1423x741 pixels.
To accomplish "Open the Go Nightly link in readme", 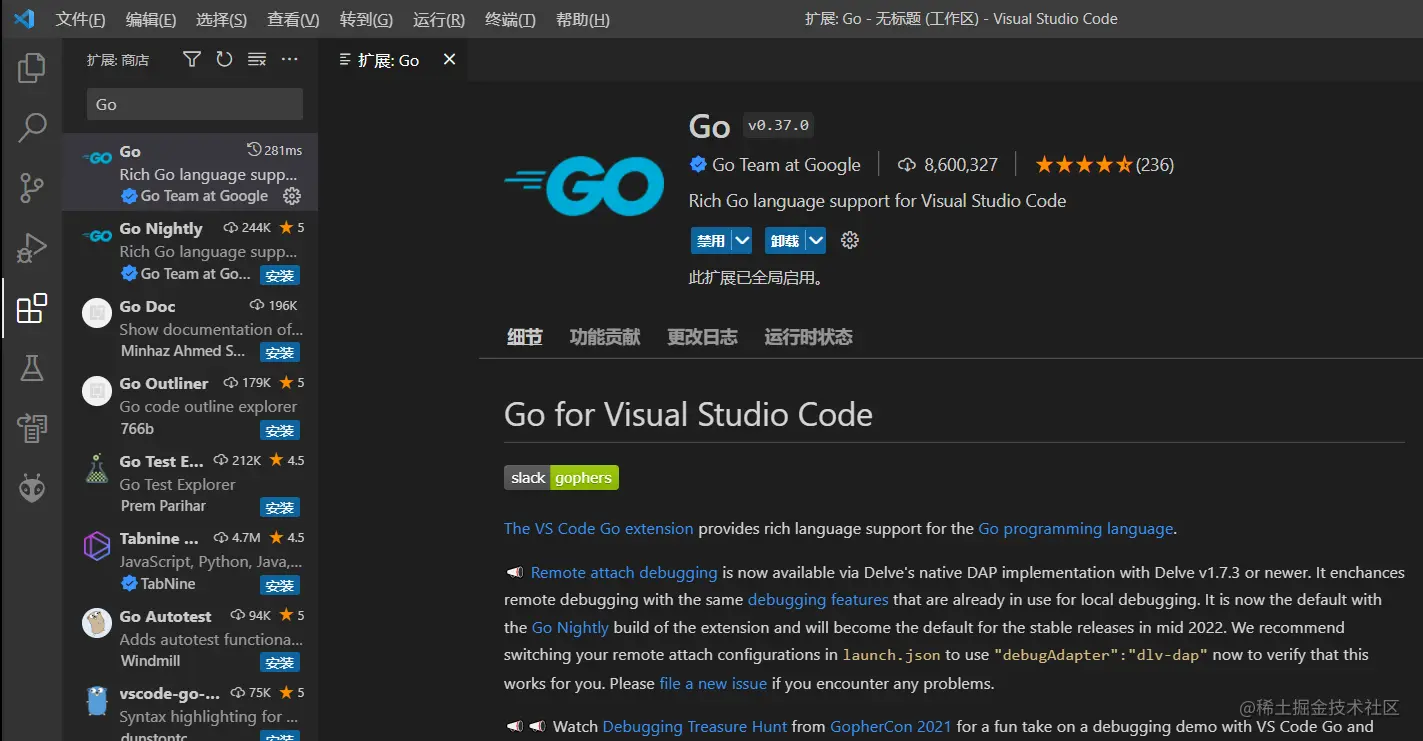I will click(570, 627).
